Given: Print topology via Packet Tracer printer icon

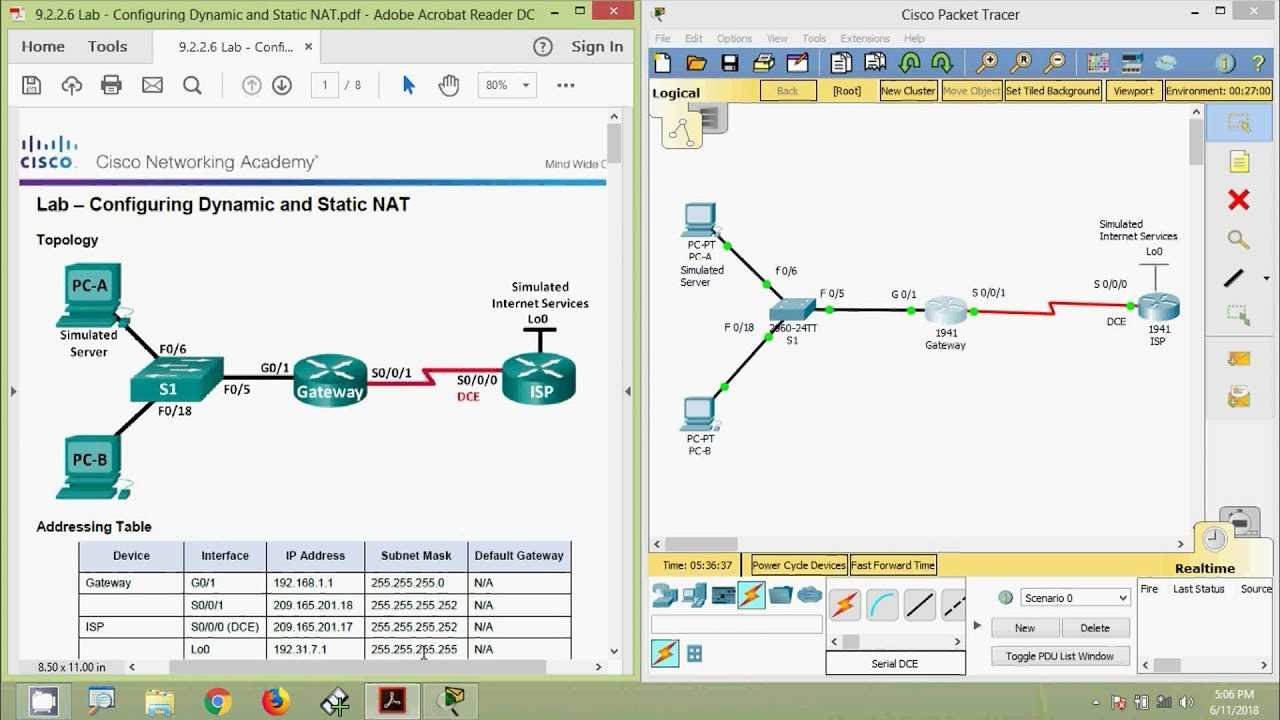Looking at the screenshot, I should 764,63.
